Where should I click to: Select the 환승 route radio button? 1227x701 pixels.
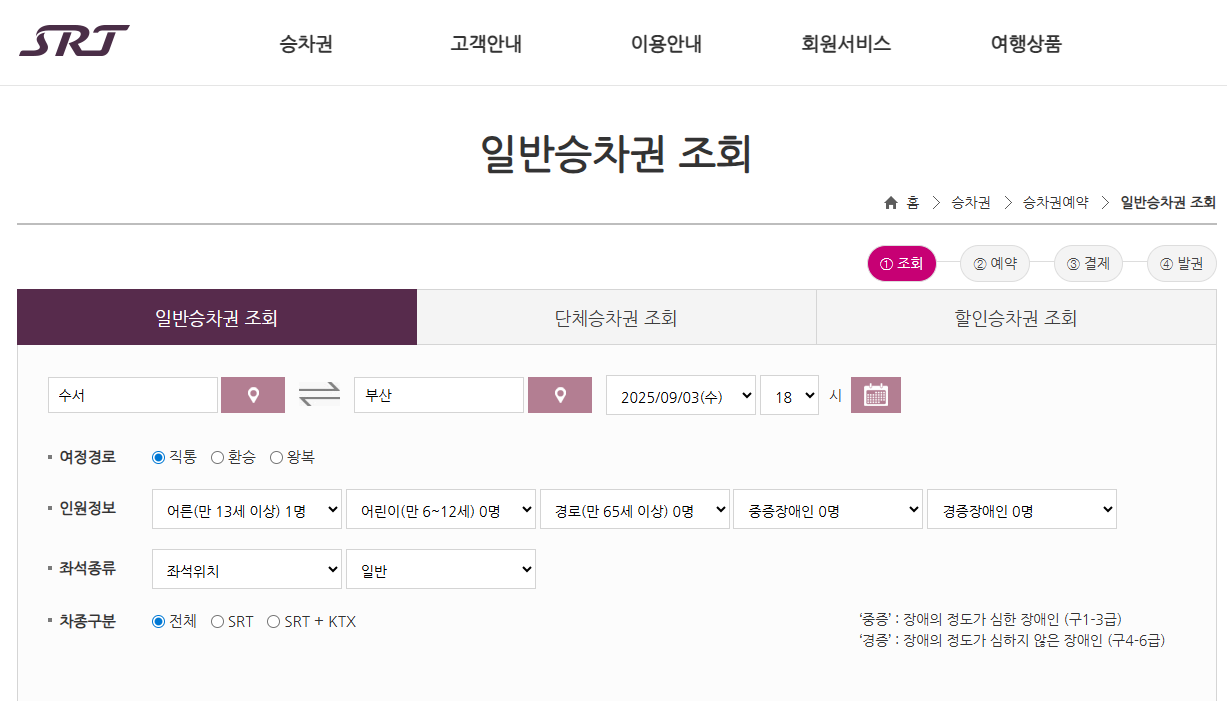217,457
